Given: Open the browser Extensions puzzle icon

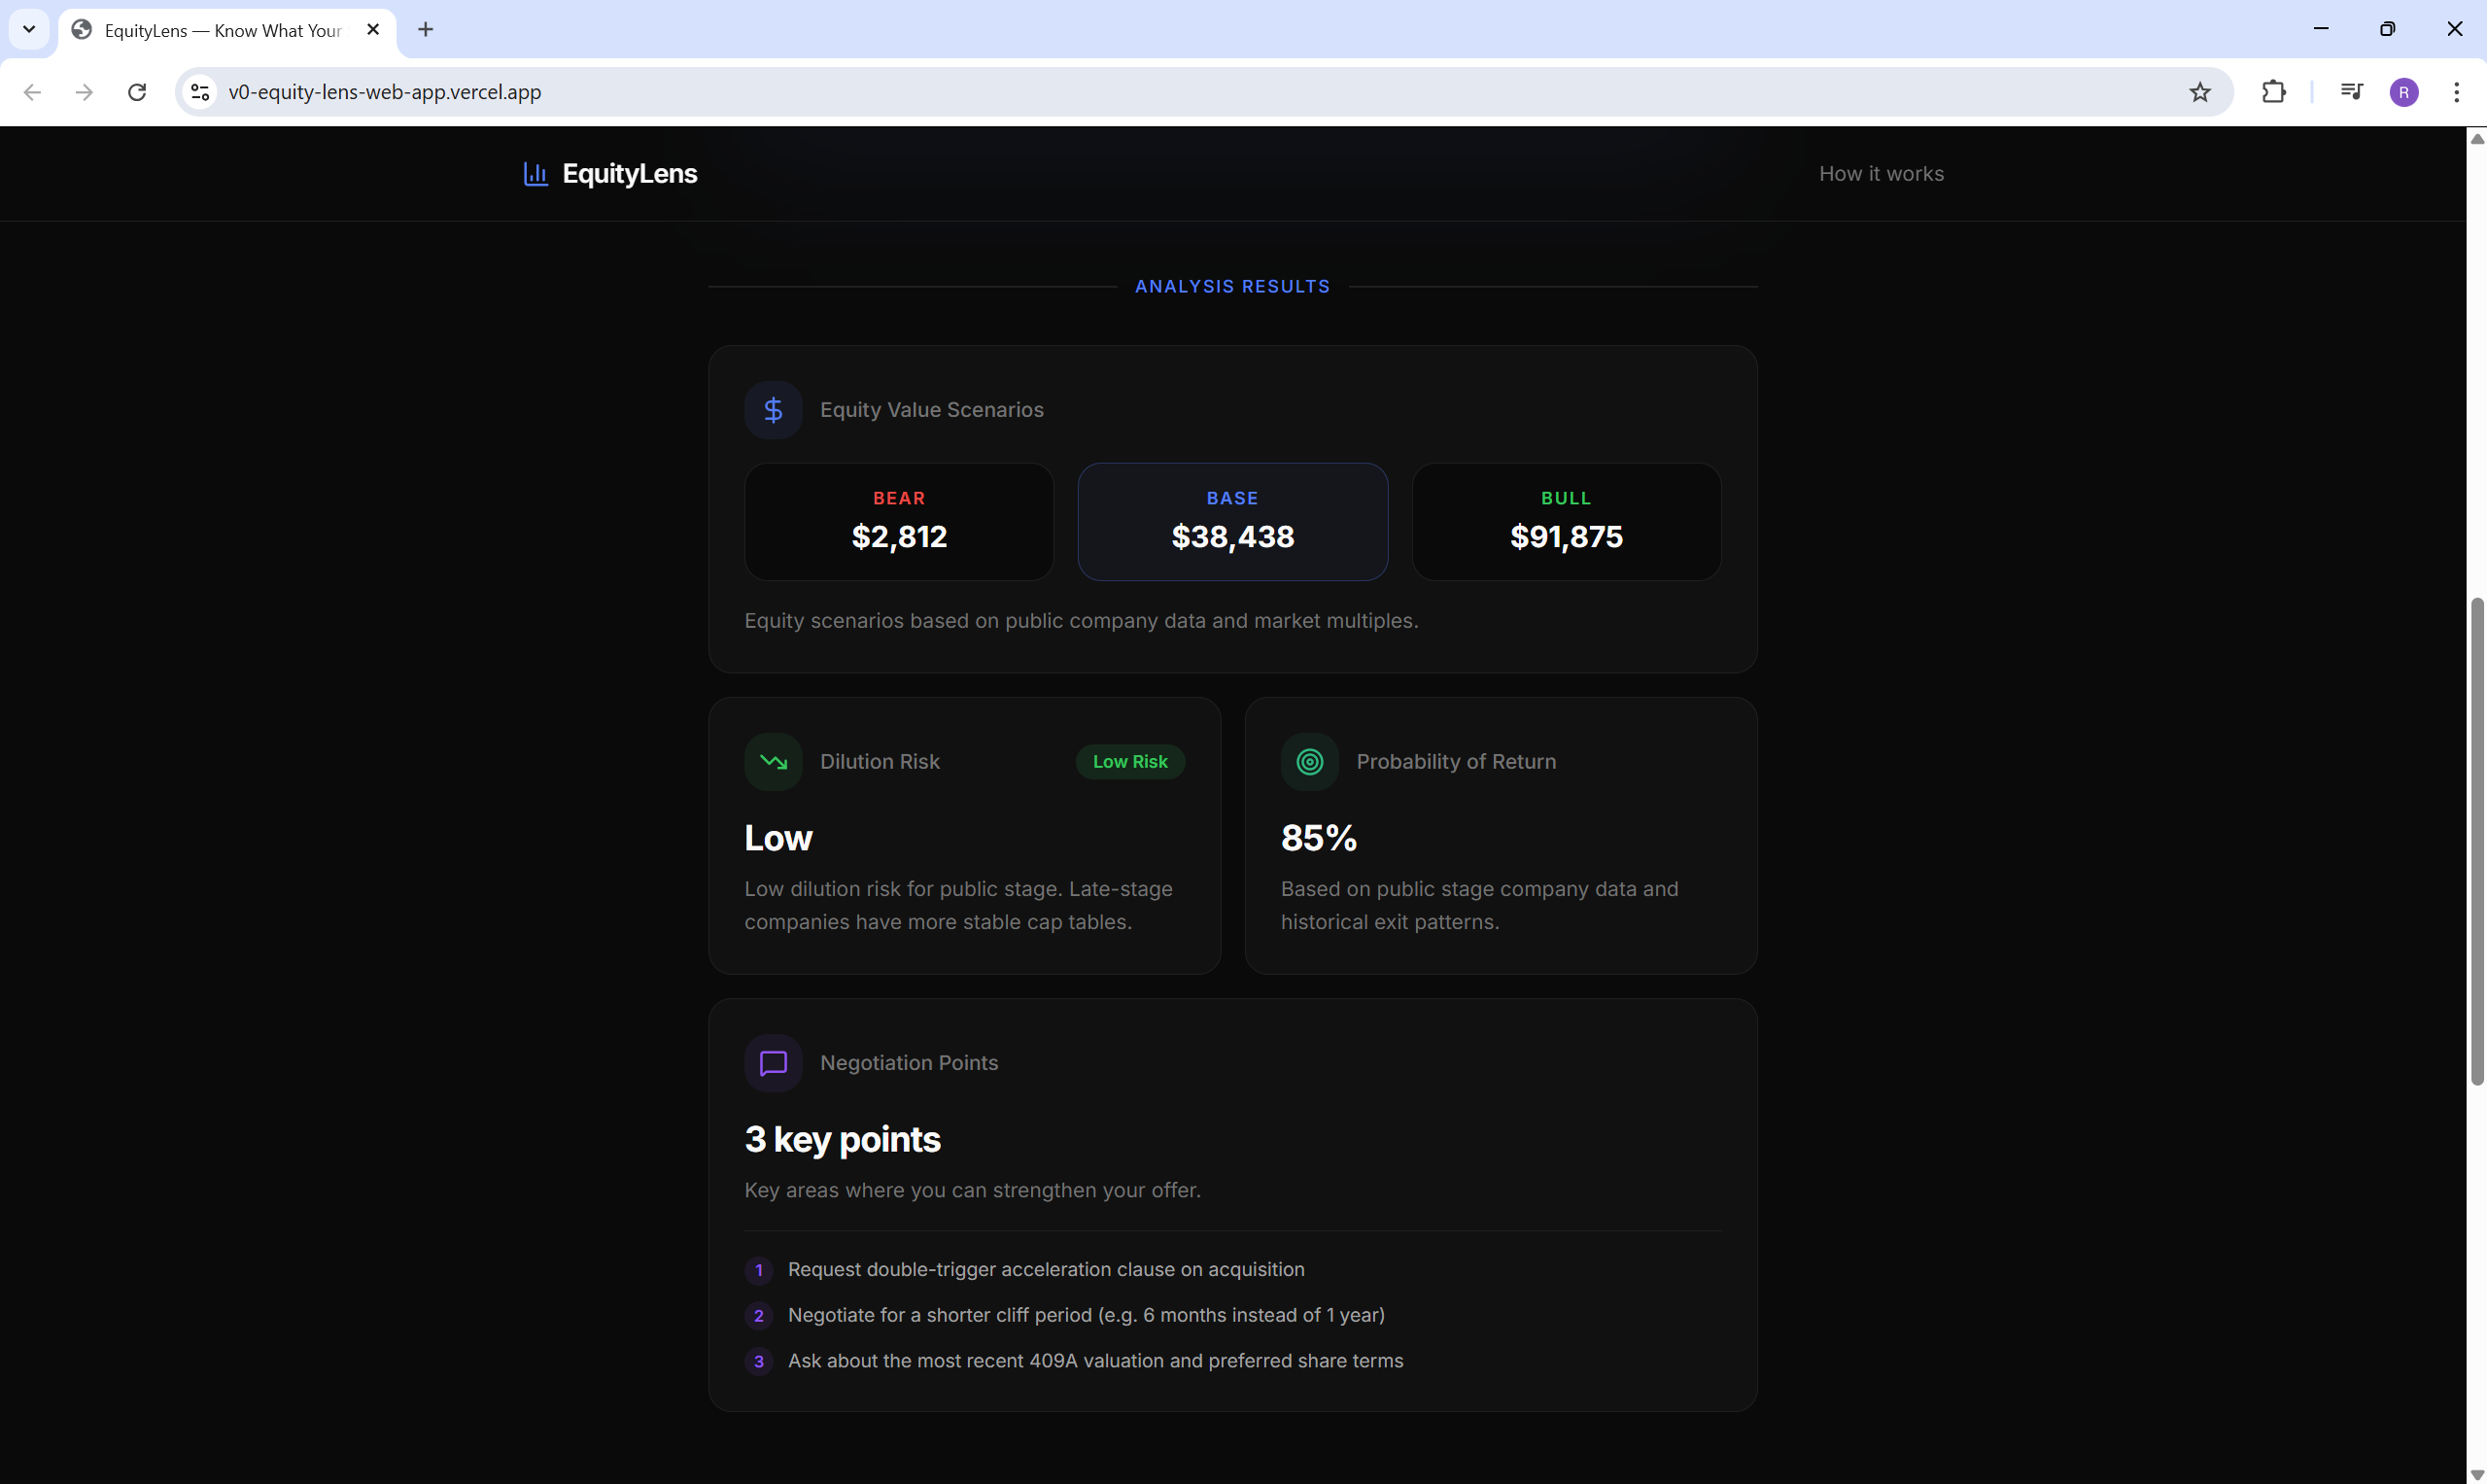Looking at the screenshot, I should pyautogui.click(x=2273, y=92).
